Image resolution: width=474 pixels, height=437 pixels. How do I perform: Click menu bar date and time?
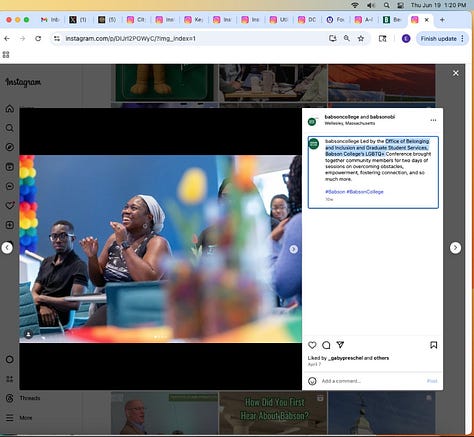[438, 5]
